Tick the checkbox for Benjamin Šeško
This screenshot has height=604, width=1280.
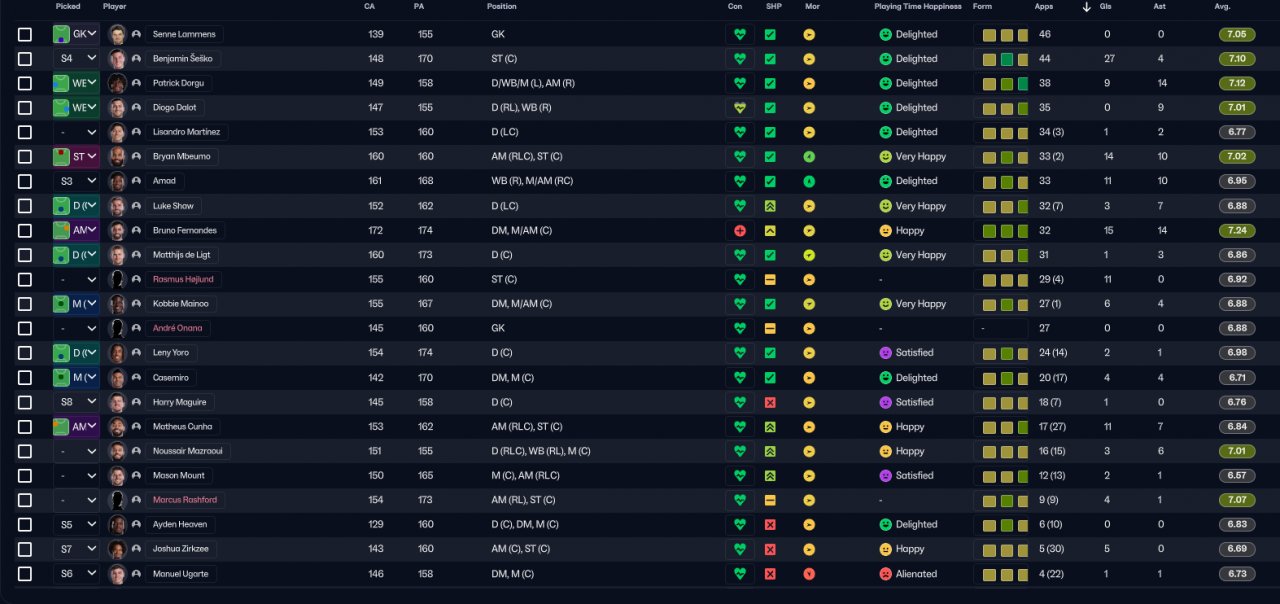click(25, 59)
